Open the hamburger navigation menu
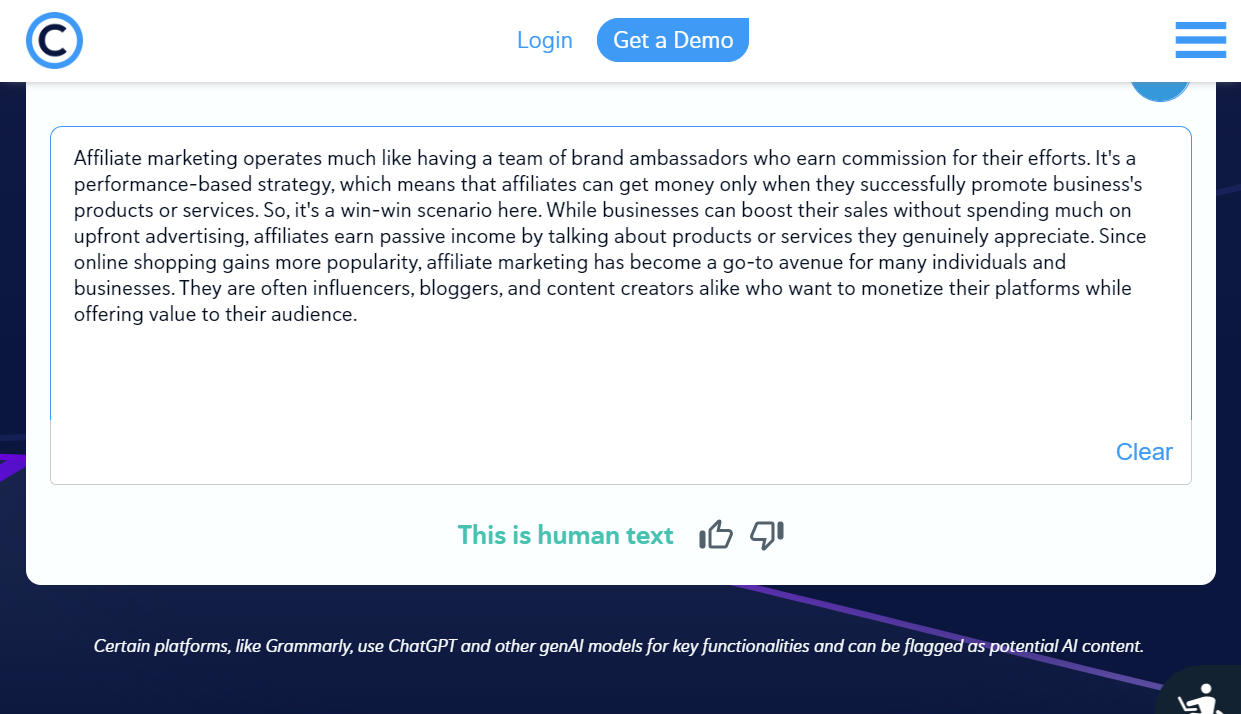The width and height of the screenshot is (1241, 714). coord(1200,40)
